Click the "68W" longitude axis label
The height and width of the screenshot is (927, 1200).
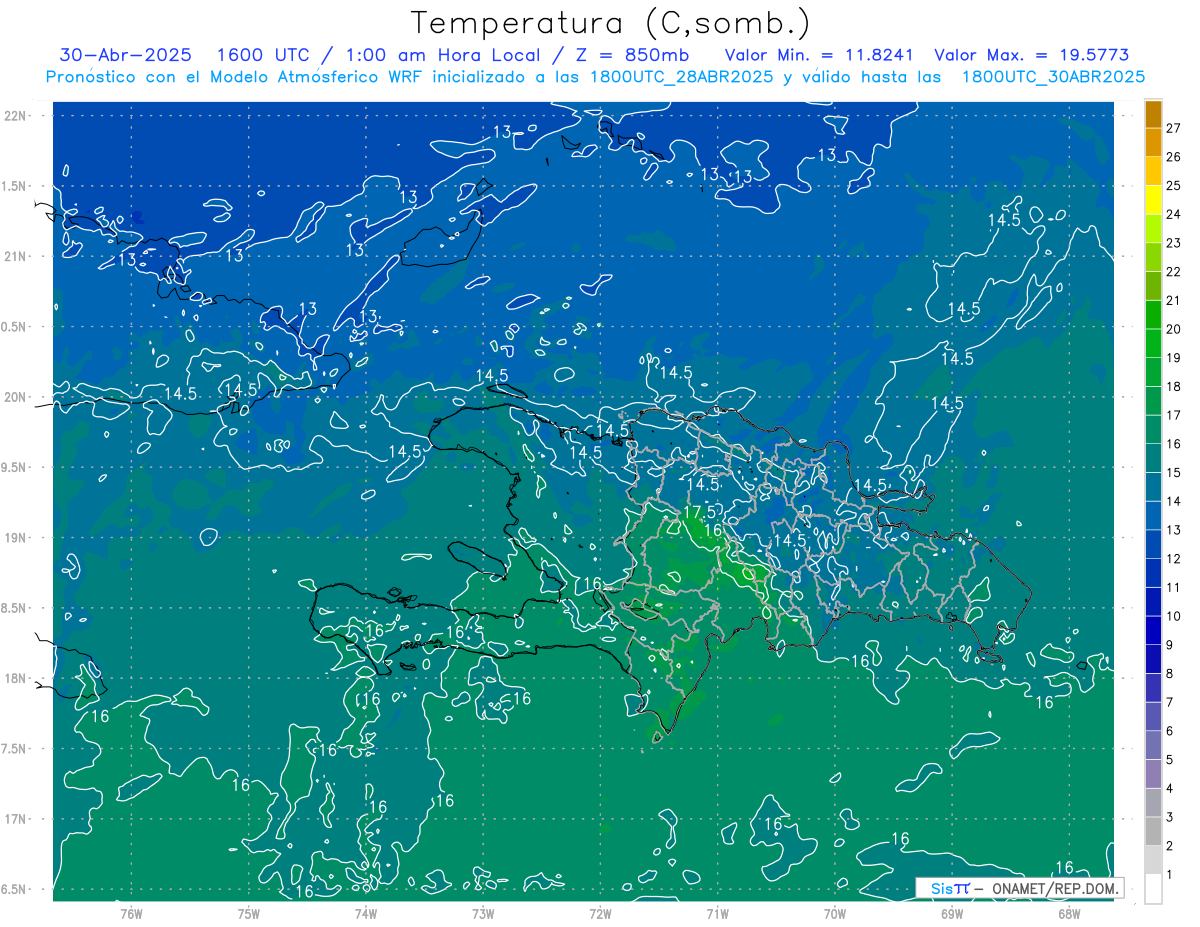pos(1069,913)
